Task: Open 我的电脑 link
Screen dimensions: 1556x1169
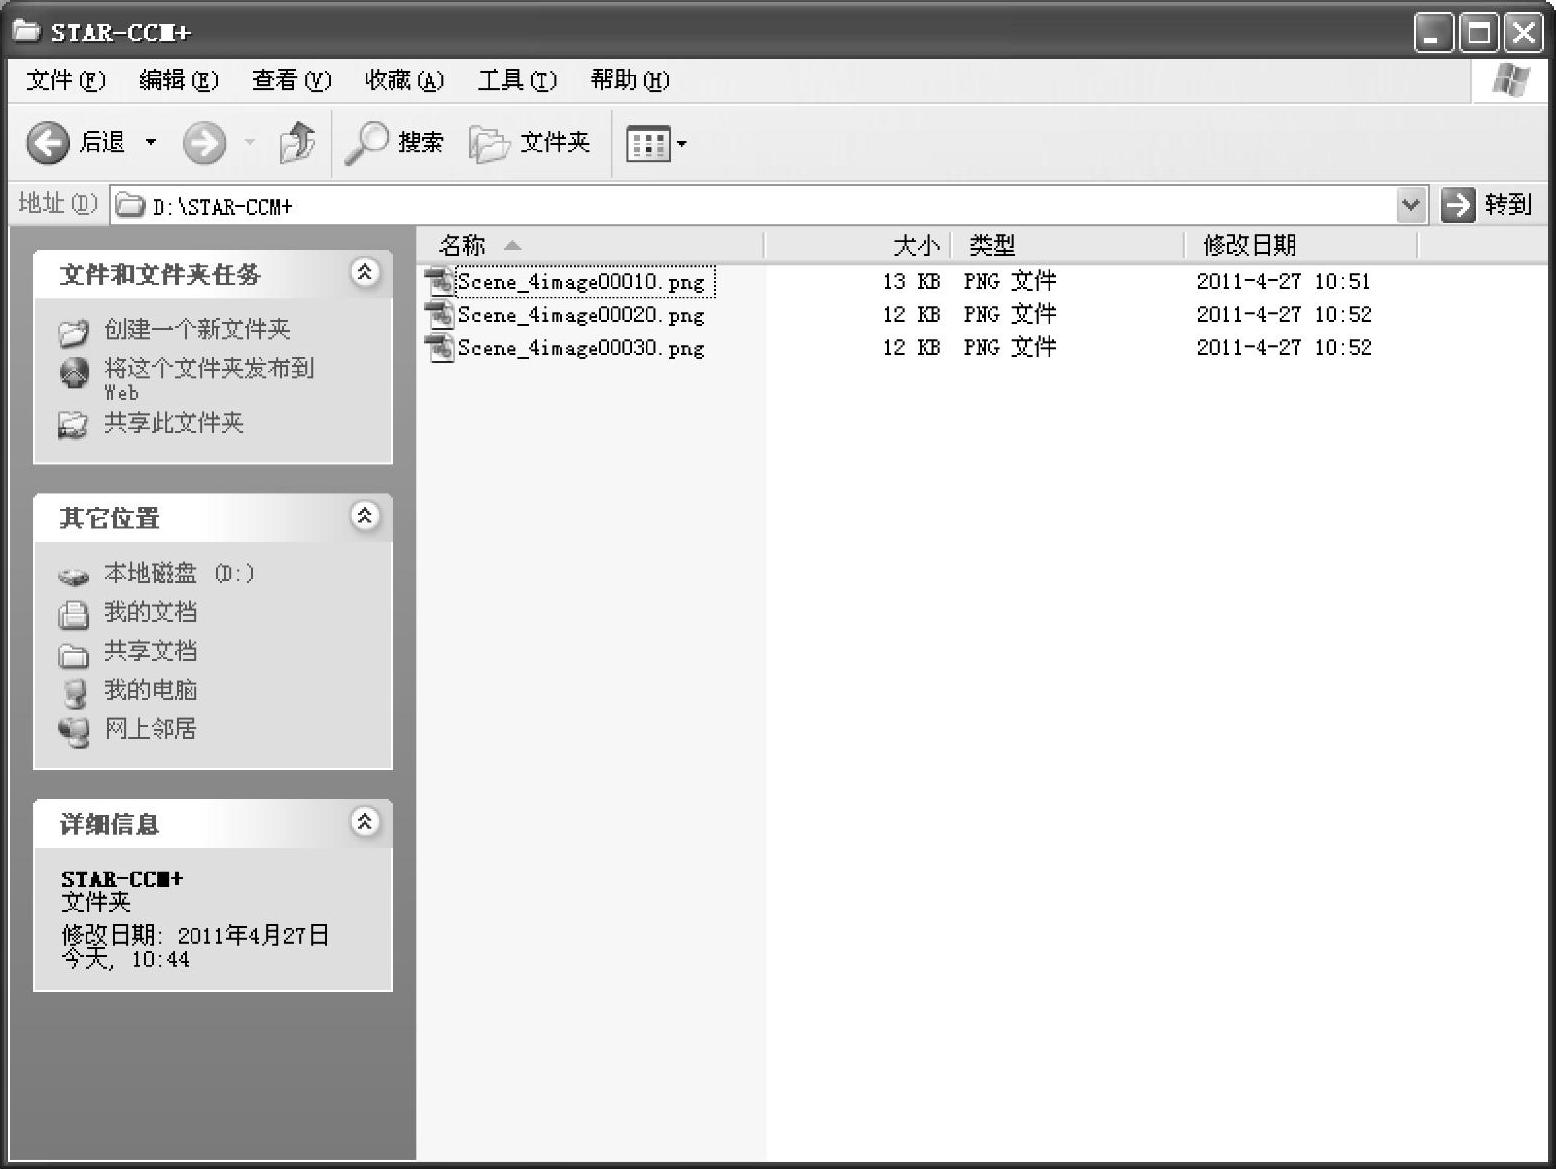Action: coord(150,690)
